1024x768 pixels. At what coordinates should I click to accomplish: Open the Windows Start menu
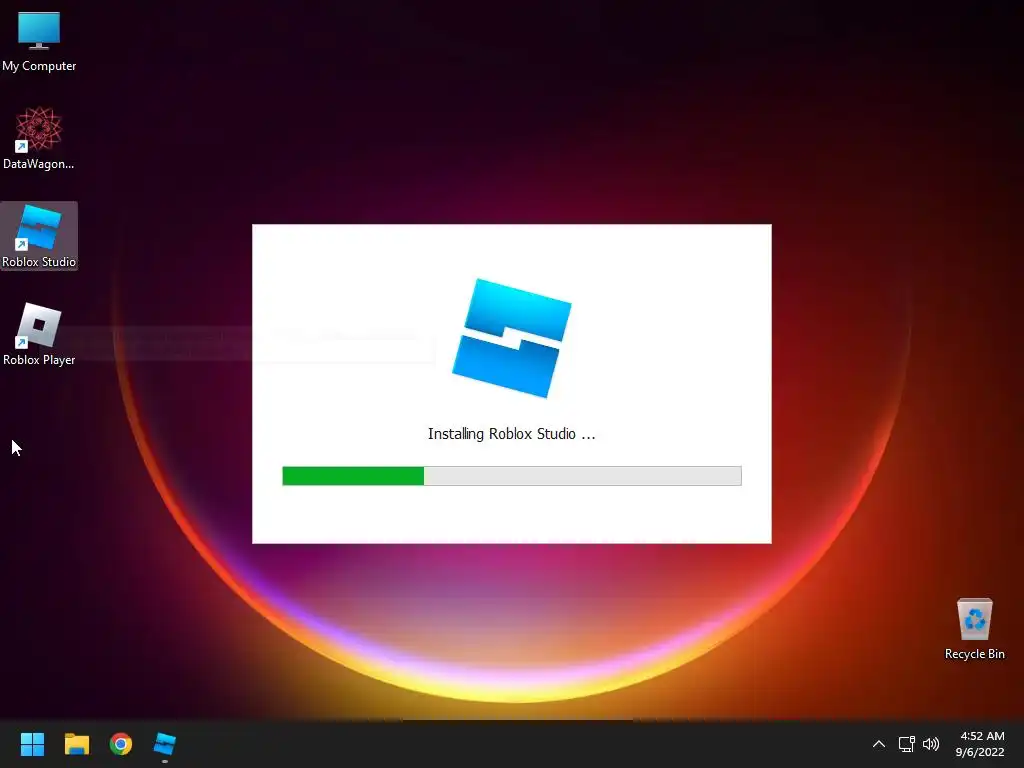coord(32,744)
